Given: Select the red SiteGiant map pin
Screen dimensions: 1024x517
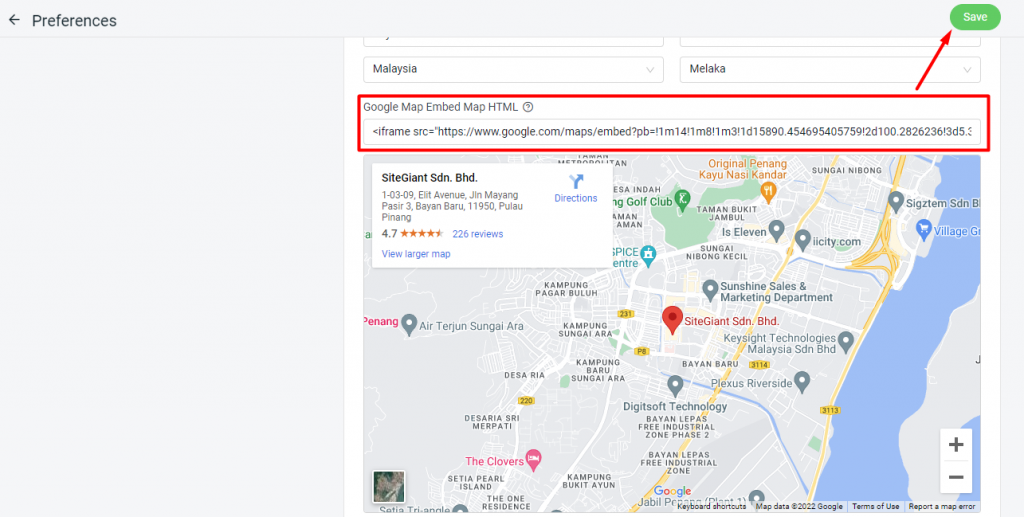Looking at the screenshot, I should [x=673, y=321].
